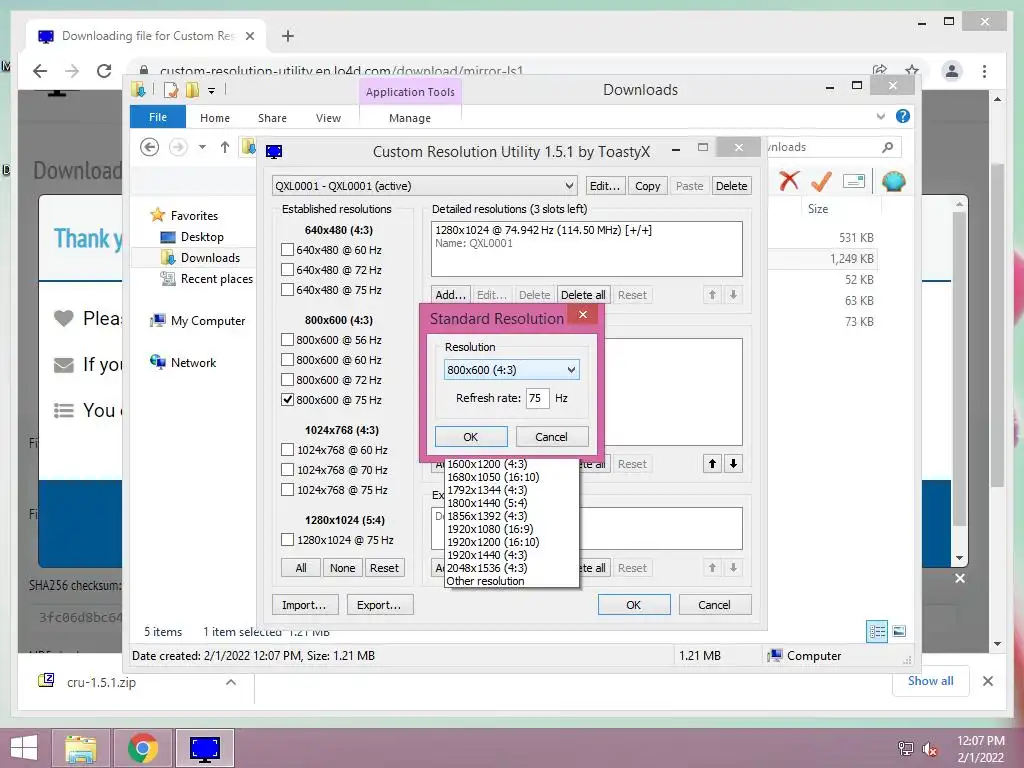Screen dimensions: 1024x768
Task: Enable the 800x600 @ 72 Hz checkbox
Action: point(287,379)
